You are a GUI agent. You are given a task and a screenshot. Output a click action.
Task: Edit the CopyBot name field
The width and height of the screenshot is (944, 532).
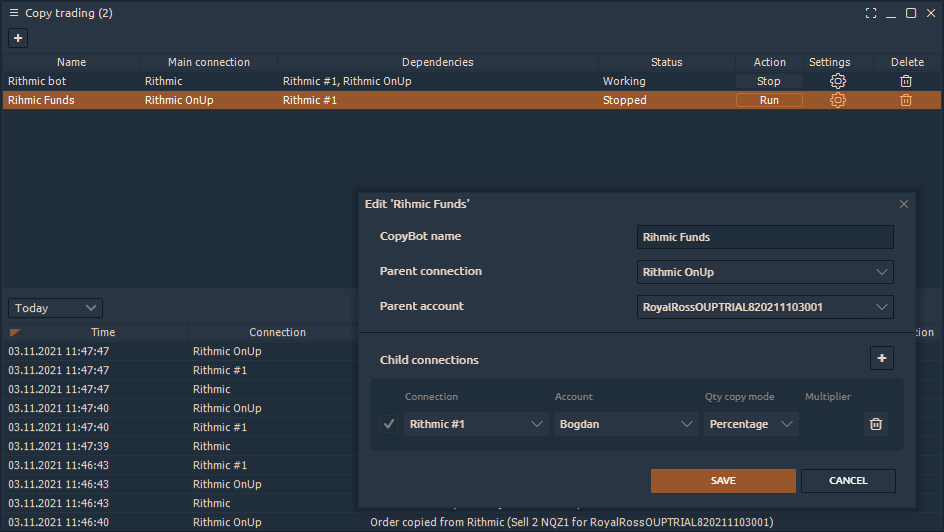click(x=765, y=237)
